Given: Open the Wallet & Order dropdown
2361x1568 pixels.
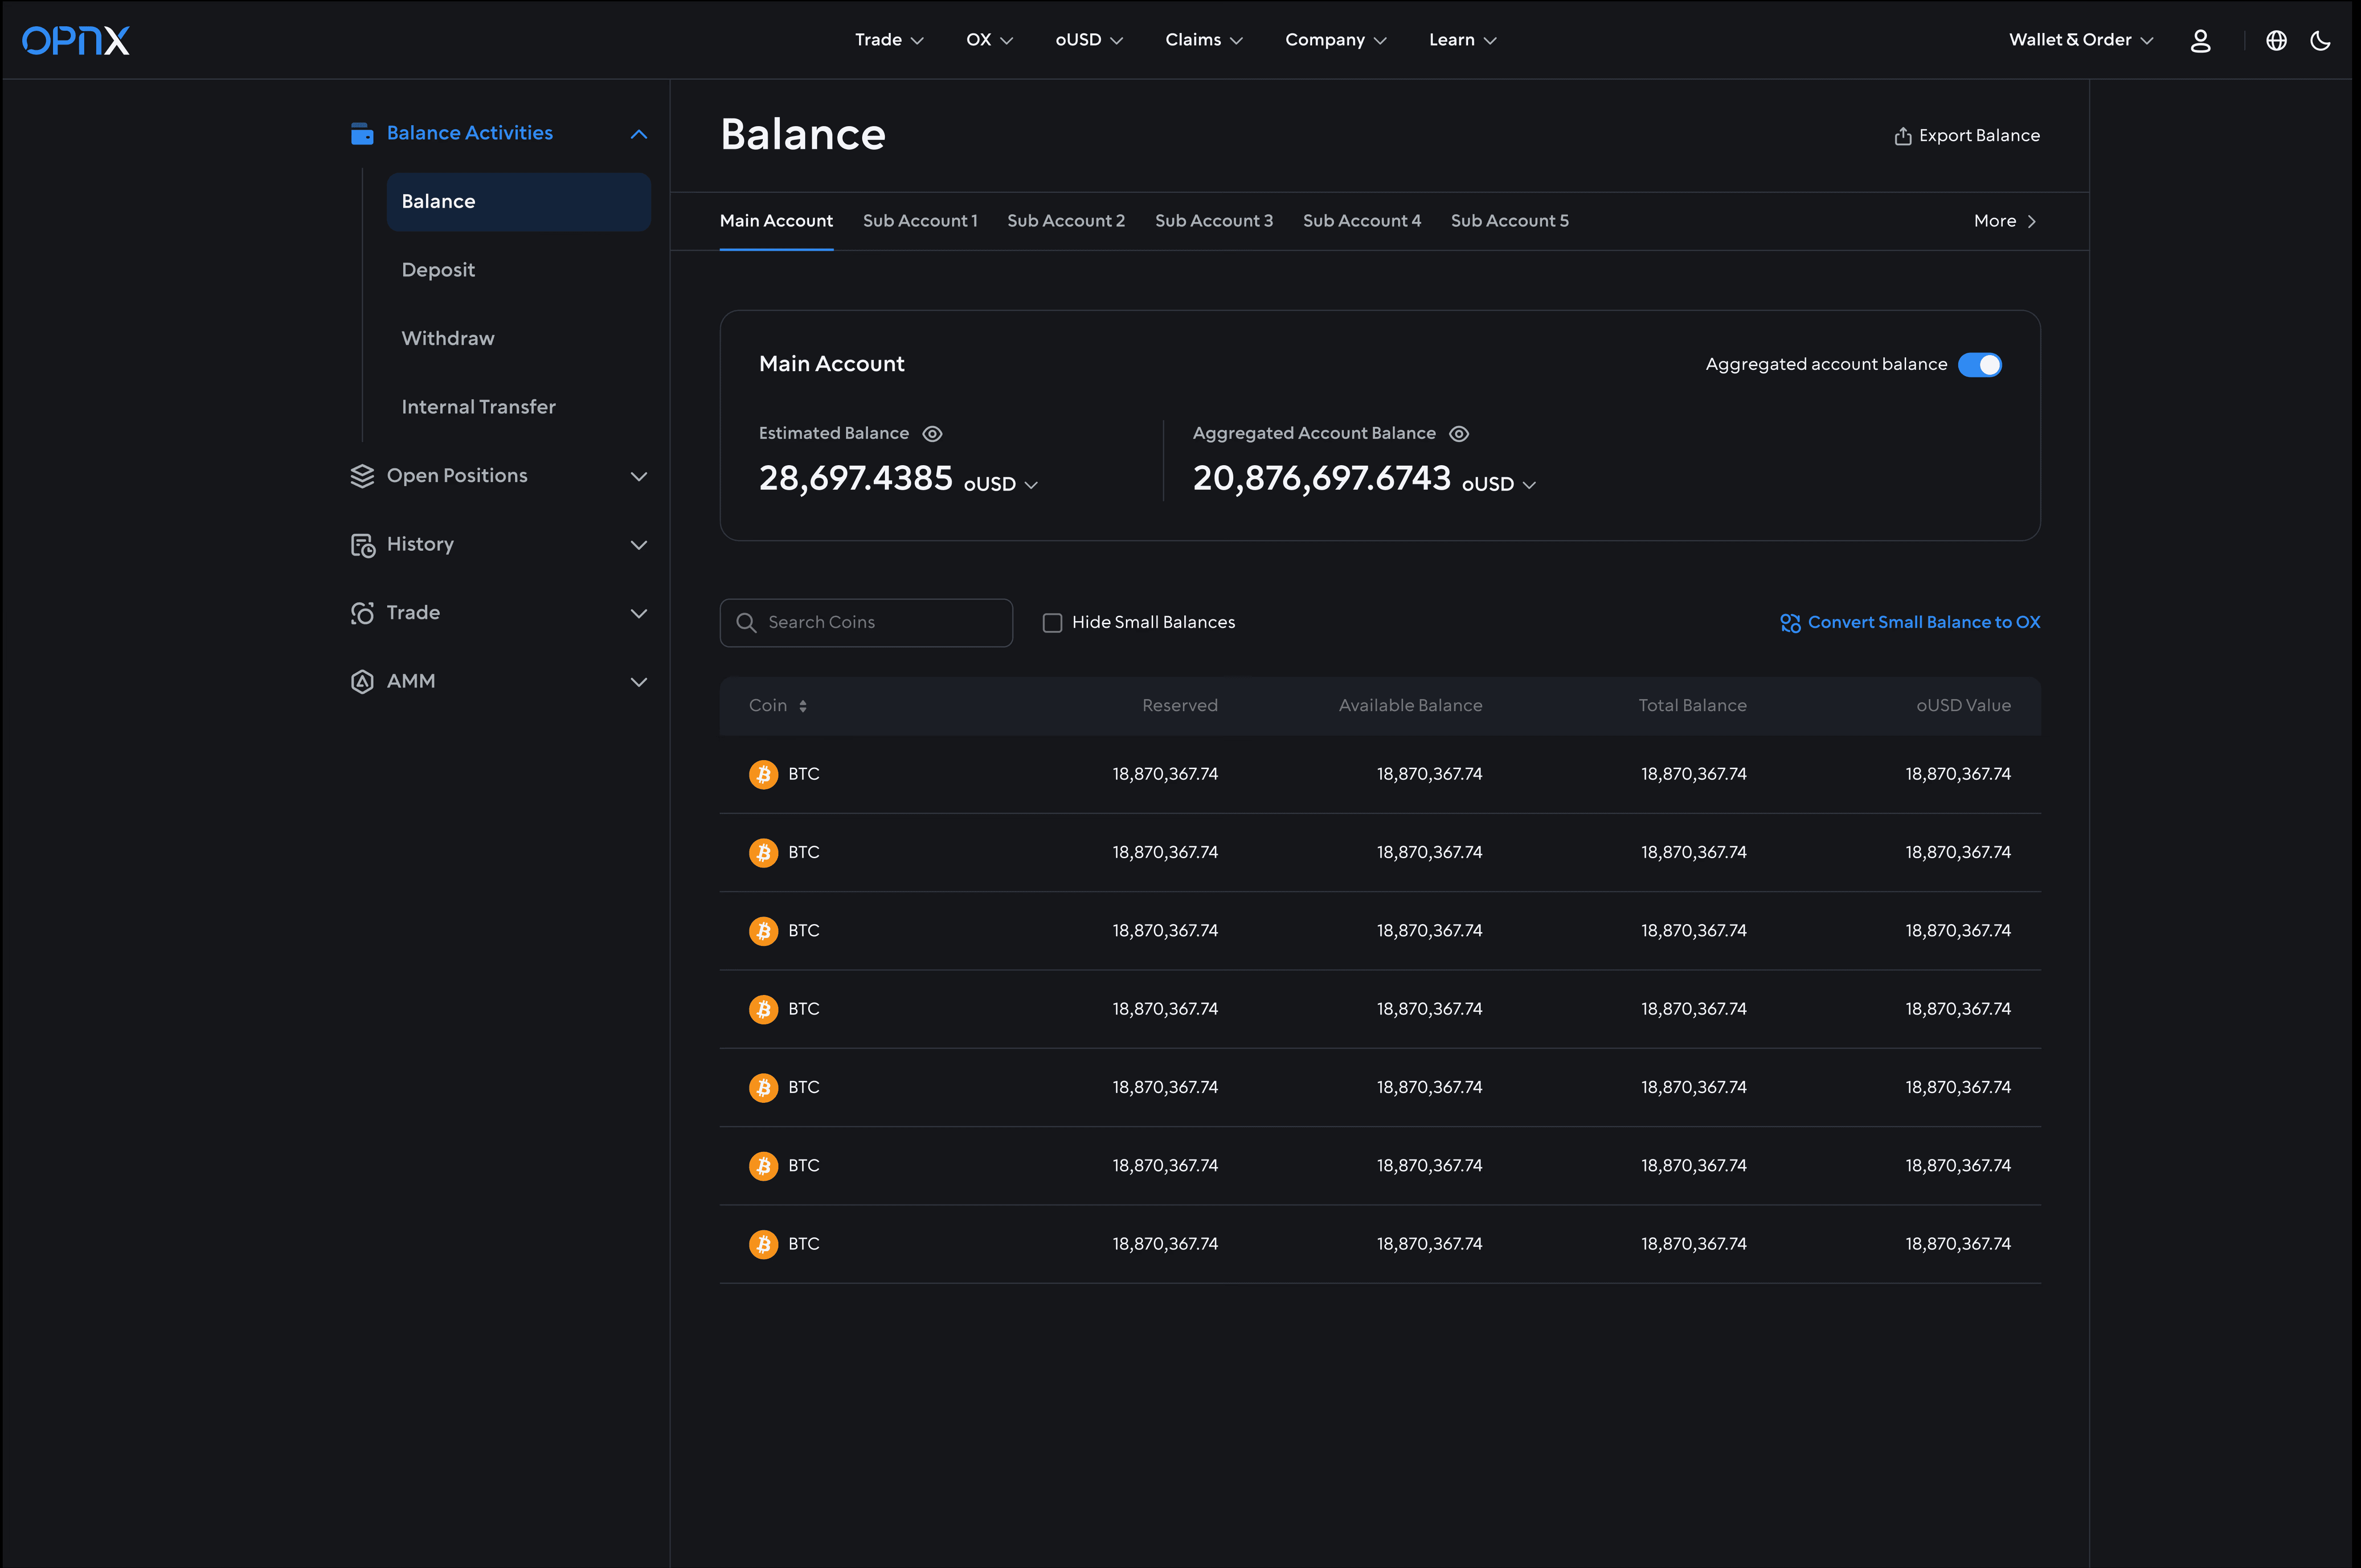Looking at the screenshot, I should click(x=2080, y=40).
